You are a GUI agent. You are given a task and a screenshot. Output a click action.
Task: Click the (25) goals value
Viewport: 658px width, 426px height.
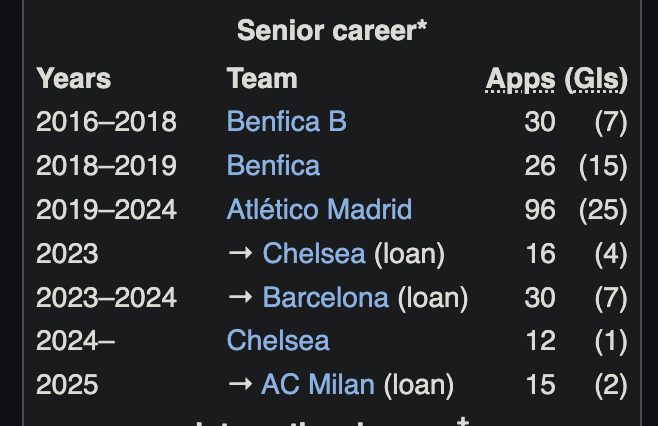603,209
